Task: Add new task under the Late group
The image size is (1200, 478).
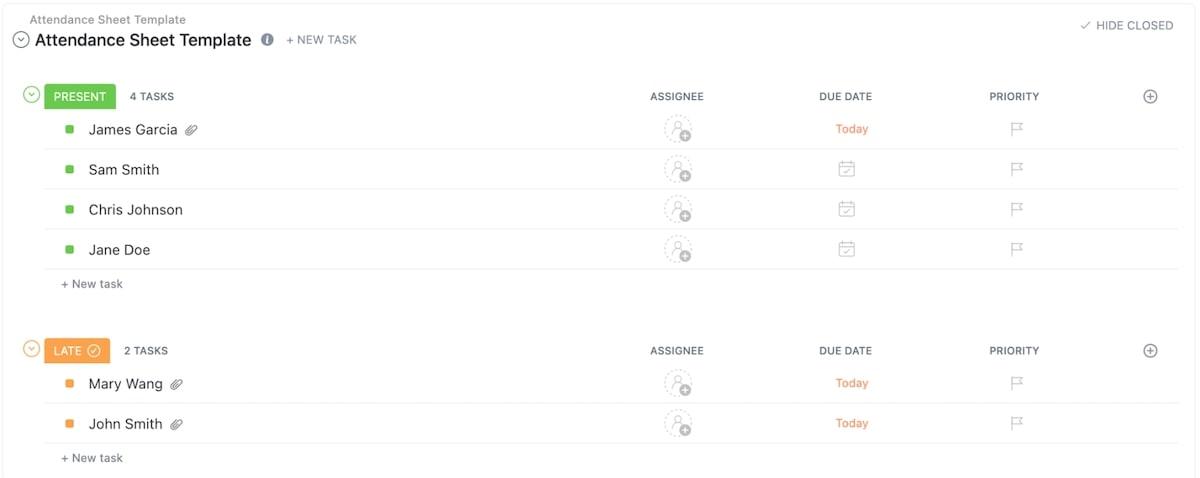Action: click(x=92, y=458)
